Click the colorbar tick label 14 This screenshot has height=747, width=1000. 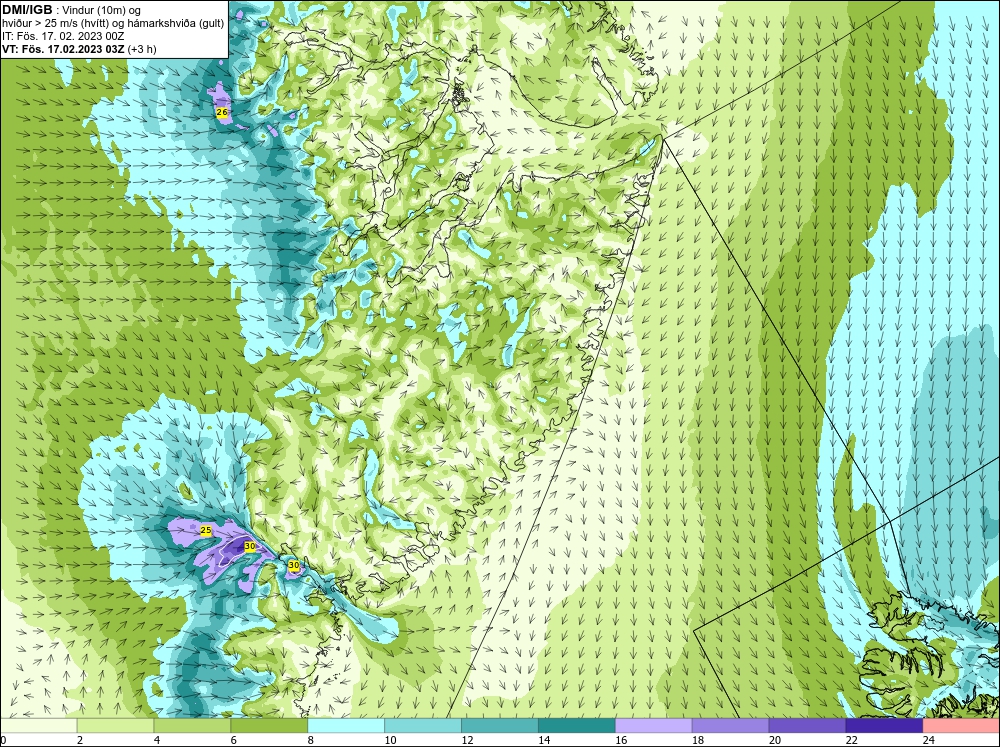click(544, 740)
